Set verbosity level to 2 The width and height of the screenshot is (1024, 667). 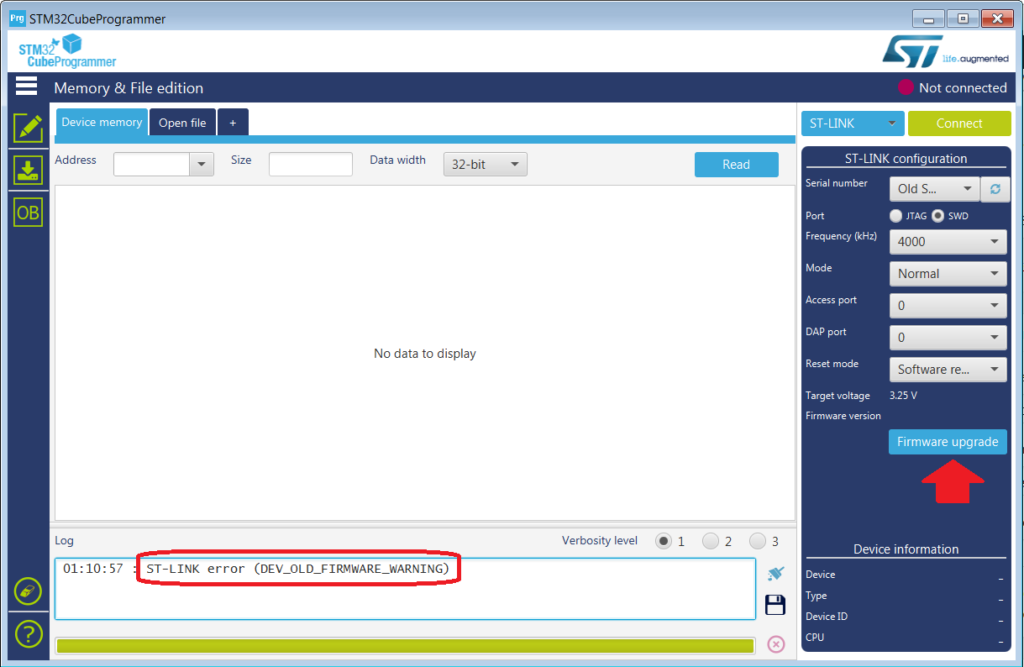click(x=710, y=541)
